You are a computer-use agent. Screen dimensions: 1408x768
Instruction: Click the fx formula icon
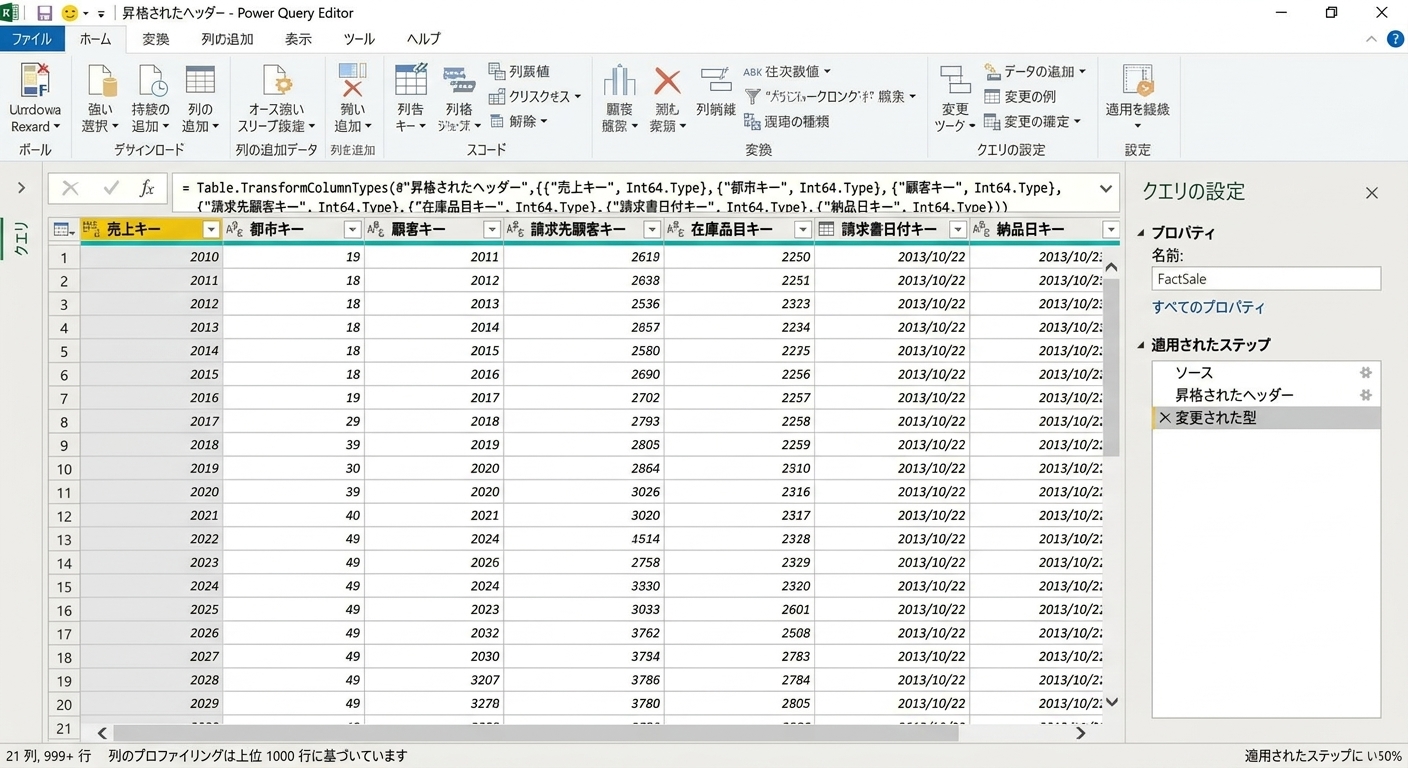click(x=146, y=189)
